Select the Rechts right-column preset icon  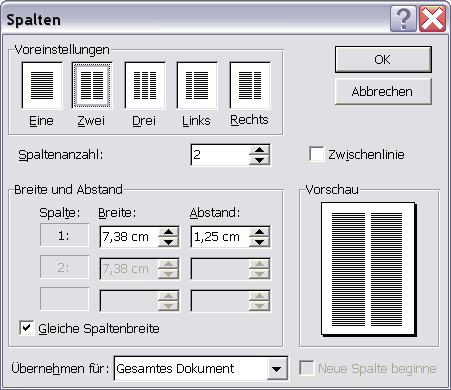(x=250, y=85)
